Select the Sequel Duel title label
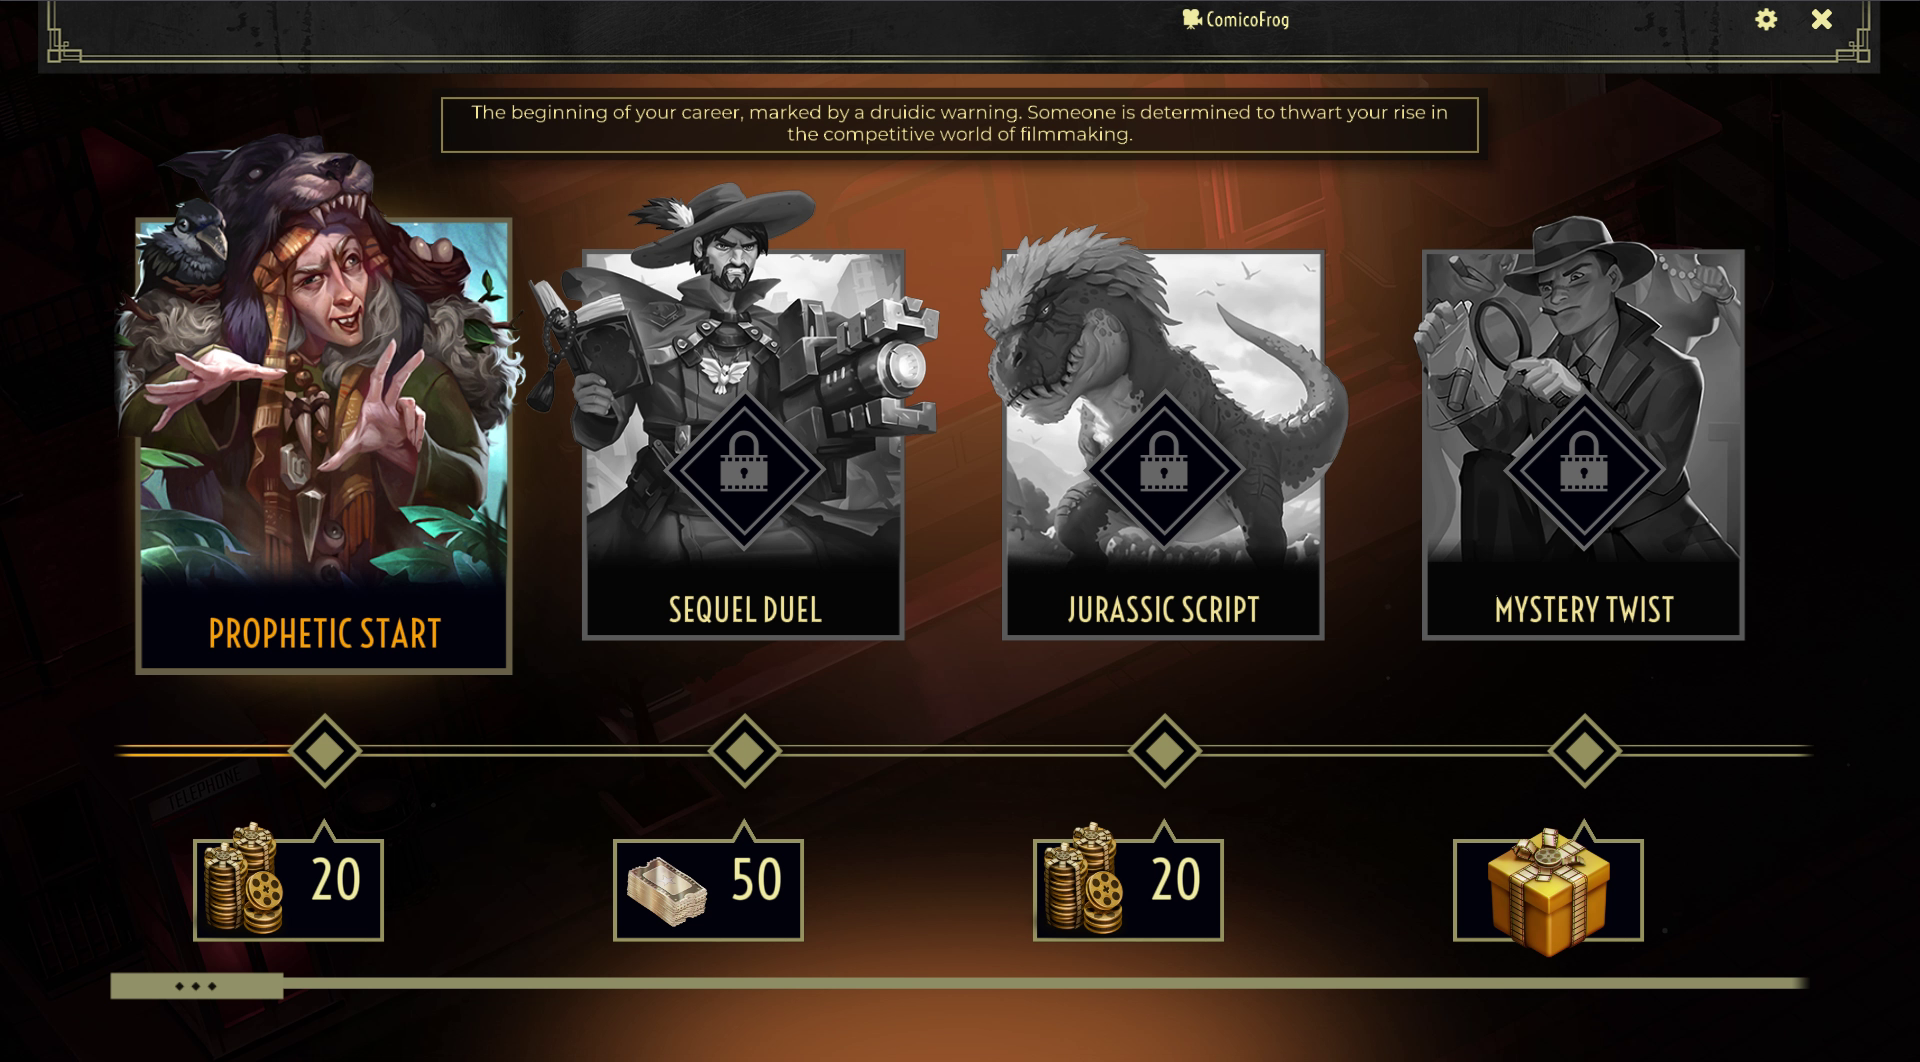This screenshot has height=1062, width=1920. click(745, 610)
